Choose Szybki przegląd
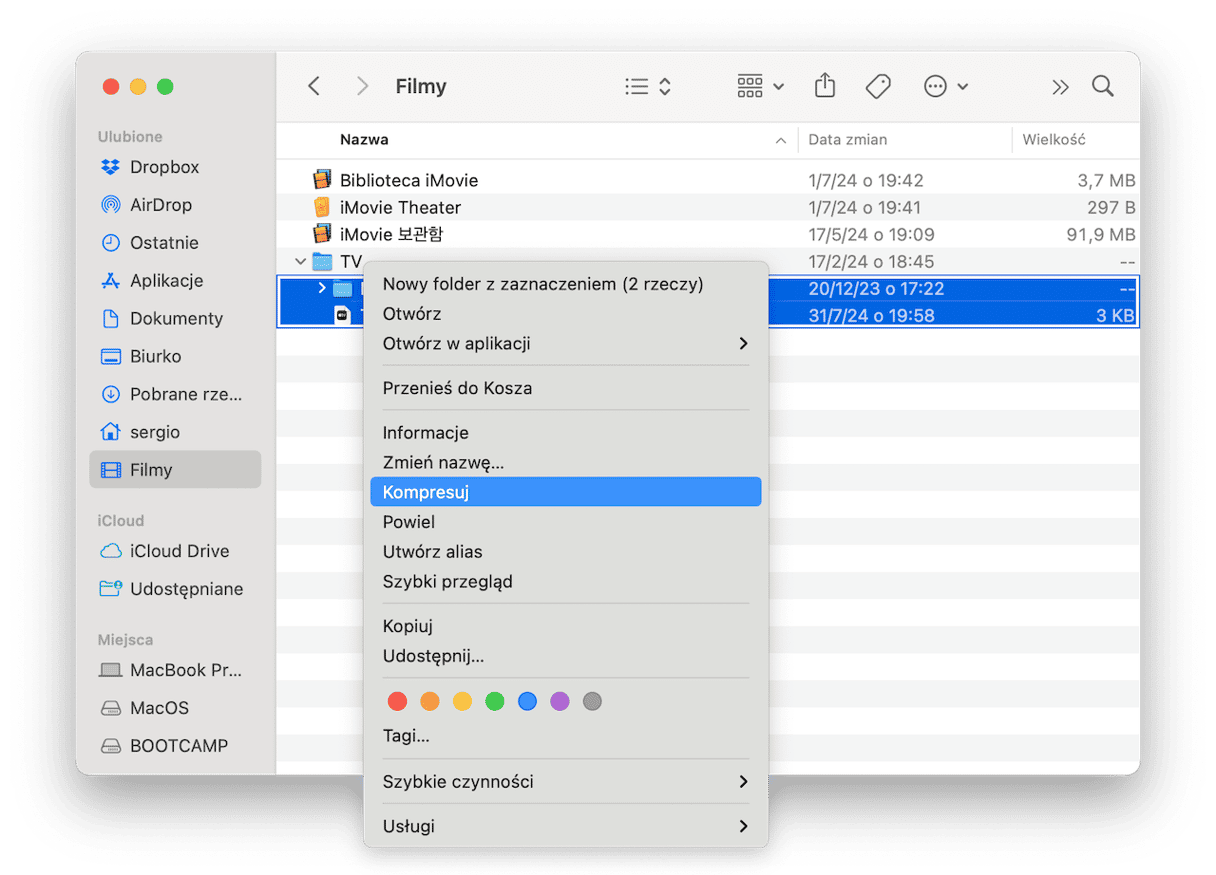Viewport: 1216px width, 875px height. (566, 581)
